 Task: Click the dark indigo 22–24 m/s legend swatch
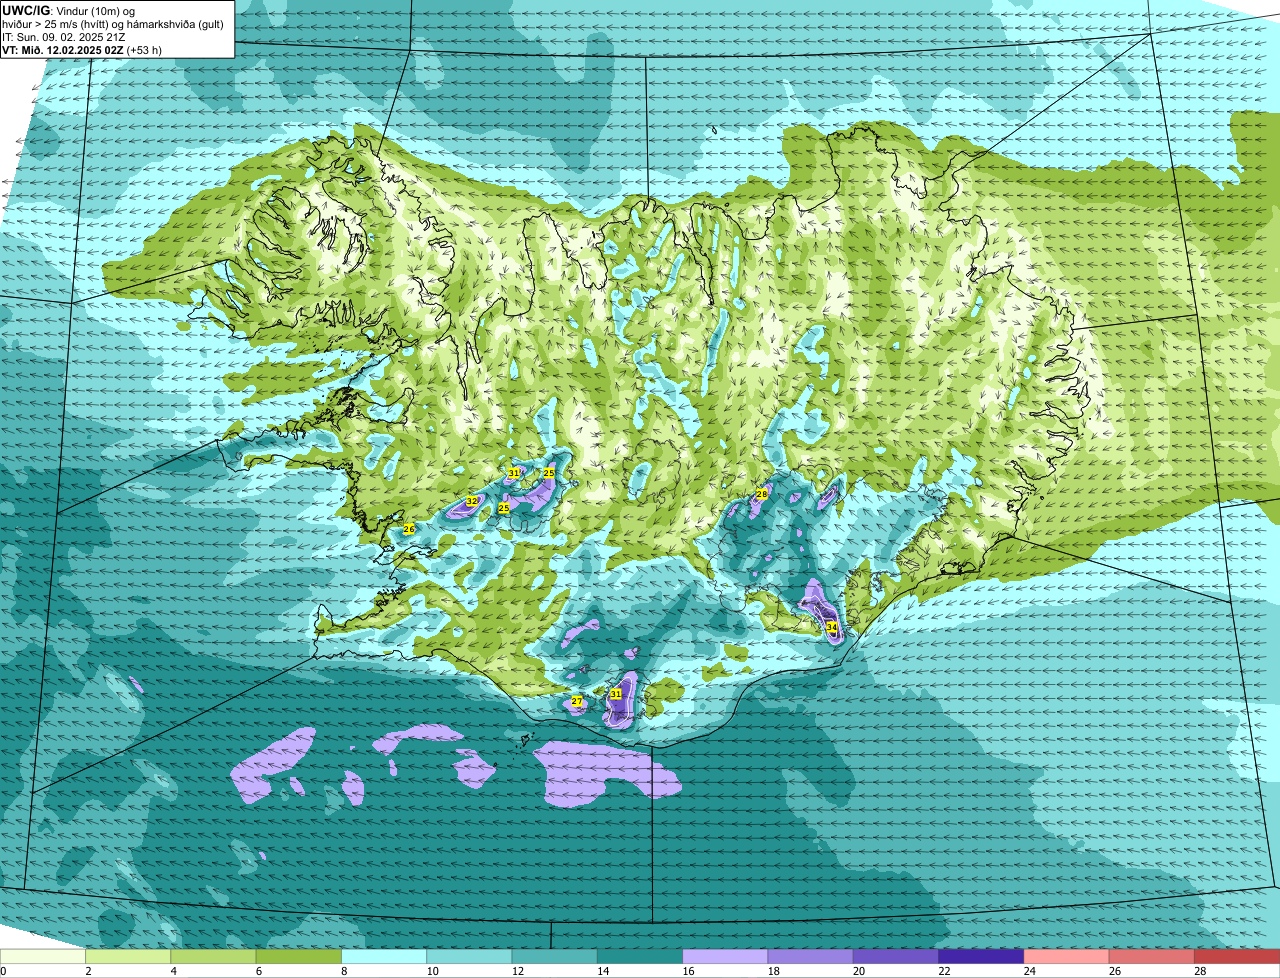[981, 957]
